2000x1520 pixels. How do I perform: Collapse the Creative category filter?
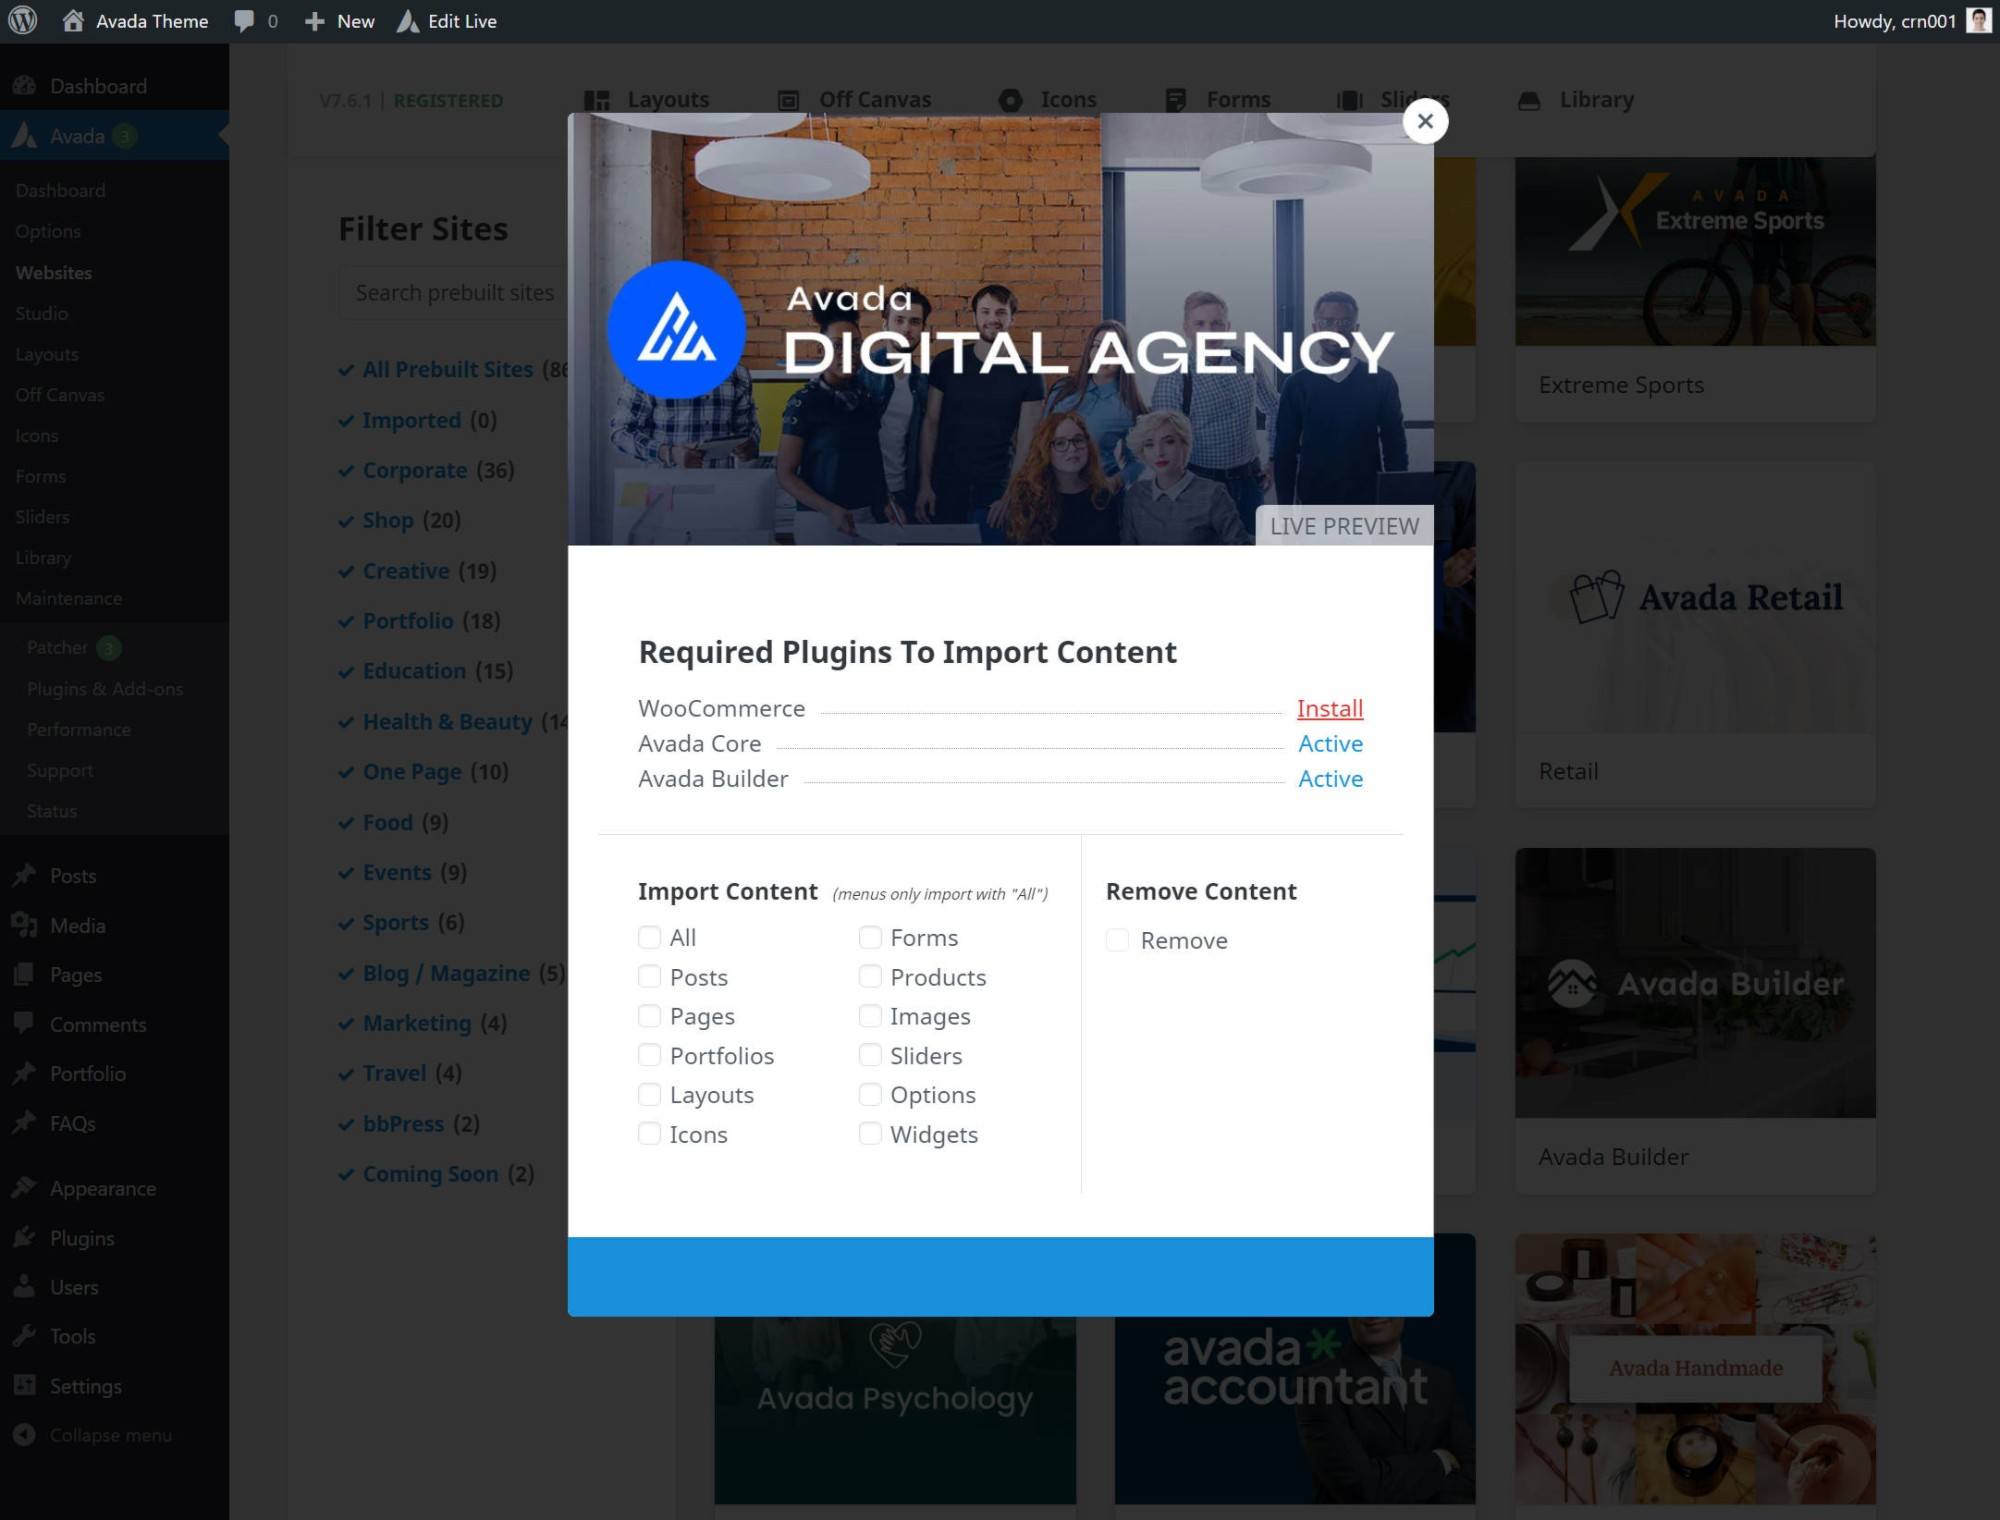click(407, 571)
